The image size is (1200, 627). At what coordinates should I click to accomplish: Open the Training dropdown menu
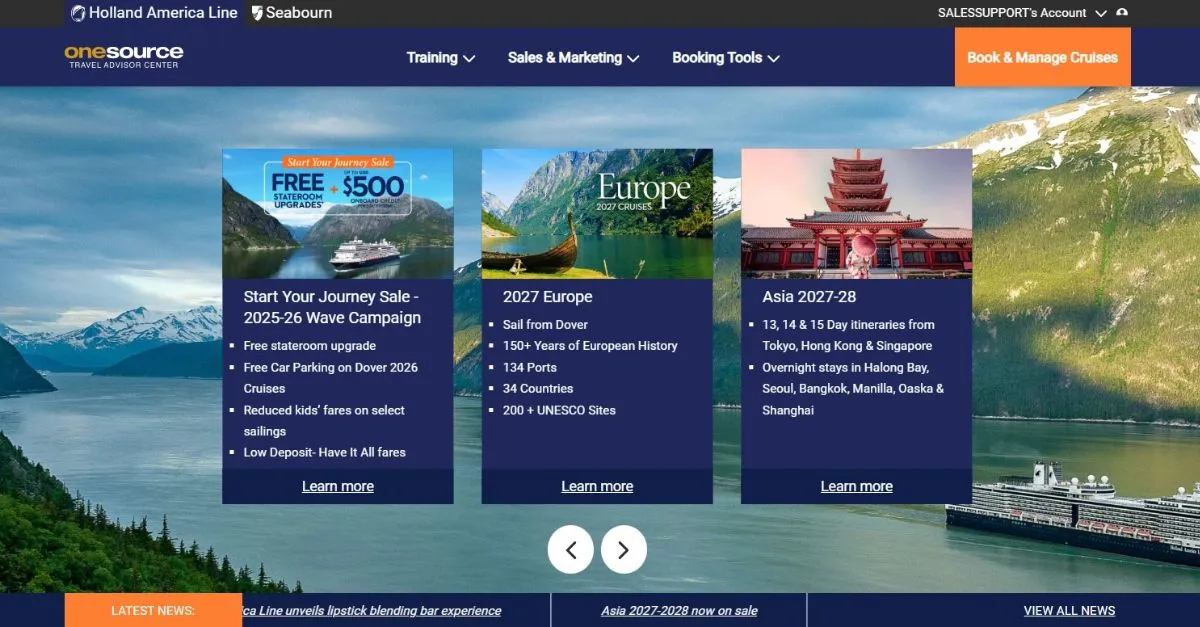pyautogui.click(x=440, y=57)
